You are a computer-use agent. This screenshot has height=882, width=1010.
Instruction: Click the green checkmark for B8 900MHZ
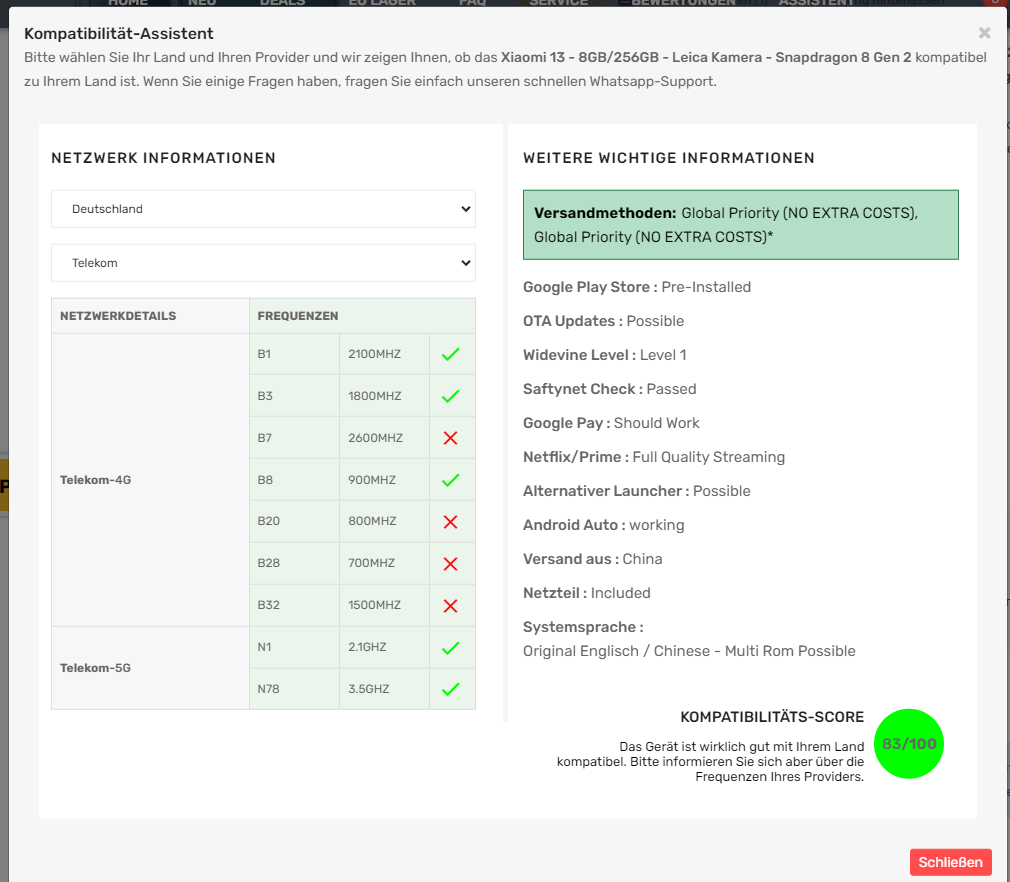(x=450, y=480)
